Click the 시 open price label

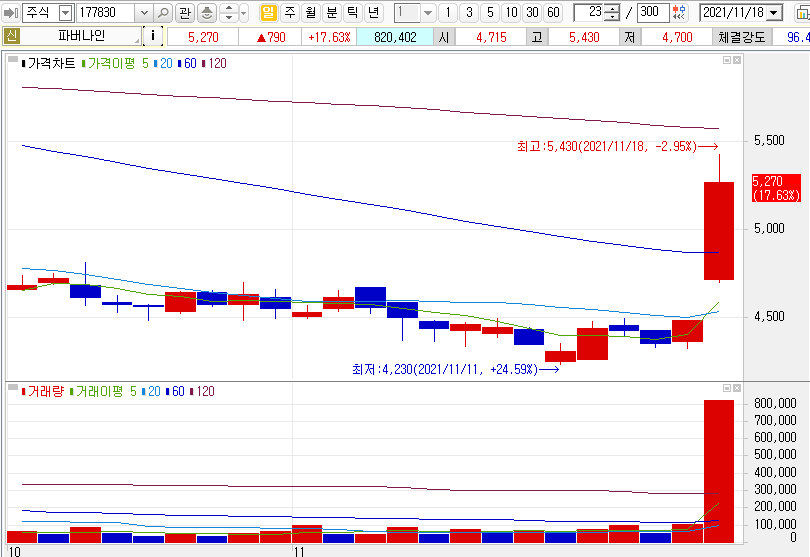444,37
